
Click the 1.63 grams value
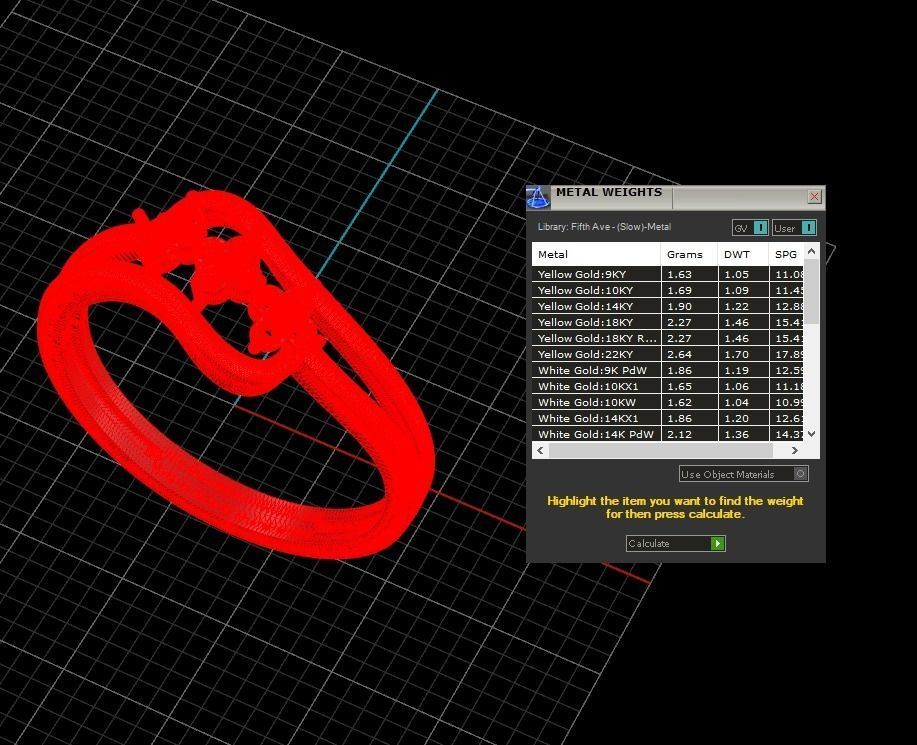pyautogui.click(x=680, y=274)
